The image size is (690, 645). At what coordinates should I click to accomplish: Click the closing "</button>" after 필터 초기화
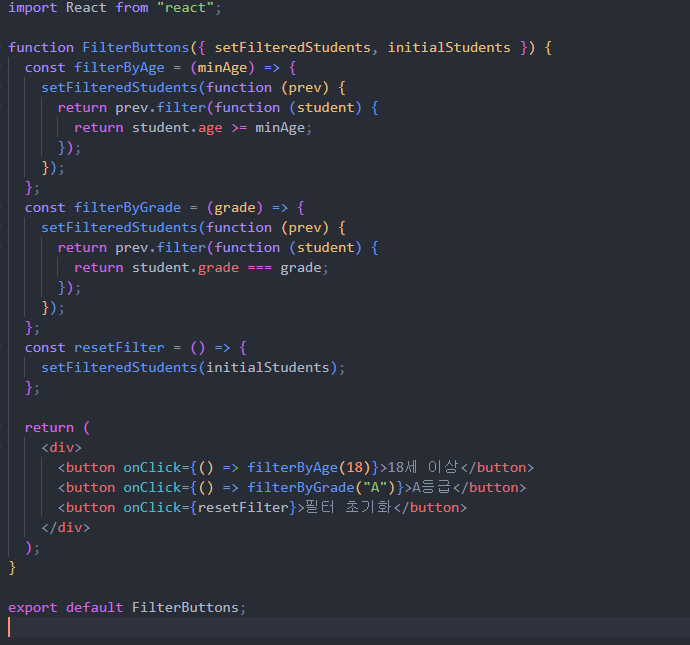[x=430, y=507]
